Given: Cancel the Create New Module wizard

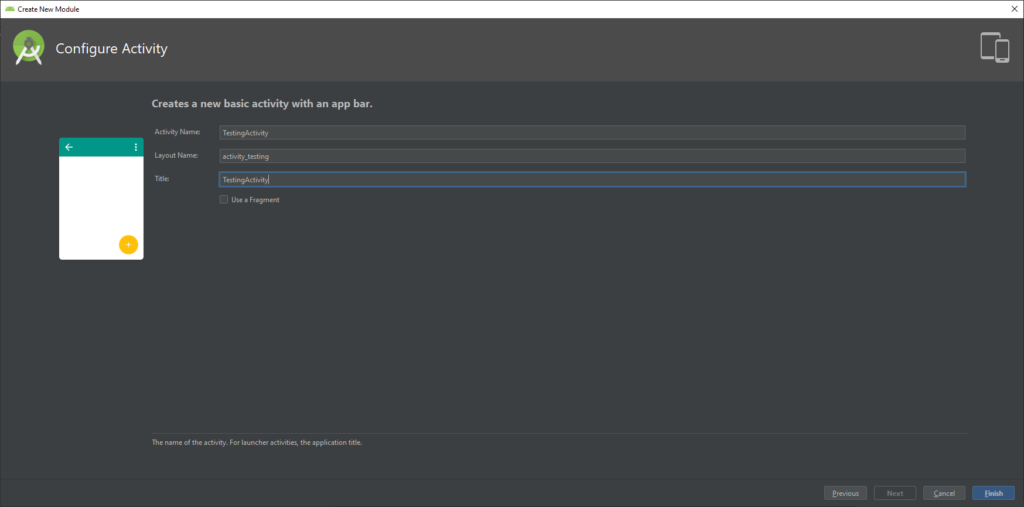Looking at the screenshot, I should tap(944, 493).
